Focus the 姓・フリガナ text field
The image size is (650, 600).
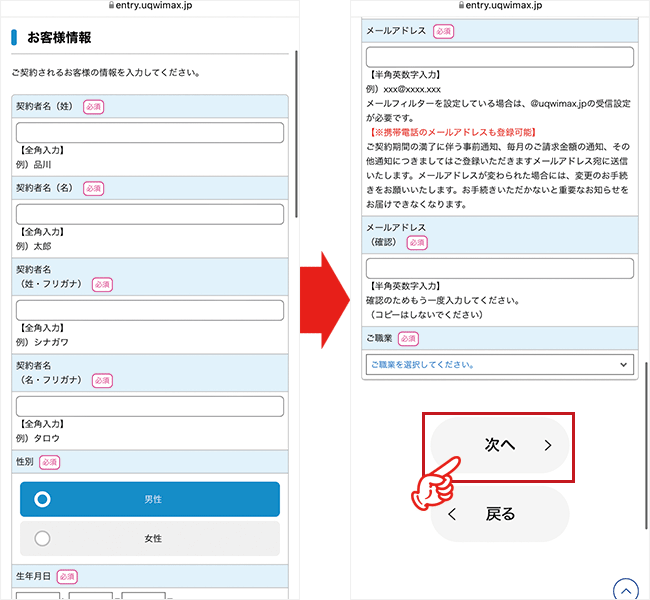pyautogui.click(x=150, y=310)
